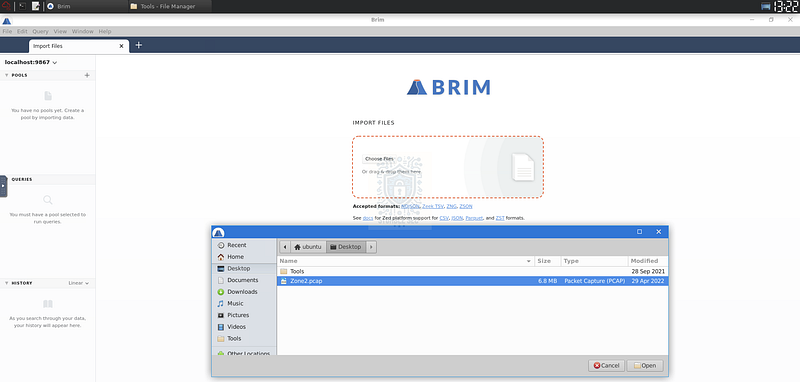Open the ZSON format link
The height and width of the screenshot is (382, 800).
click(x=466, y=207)
